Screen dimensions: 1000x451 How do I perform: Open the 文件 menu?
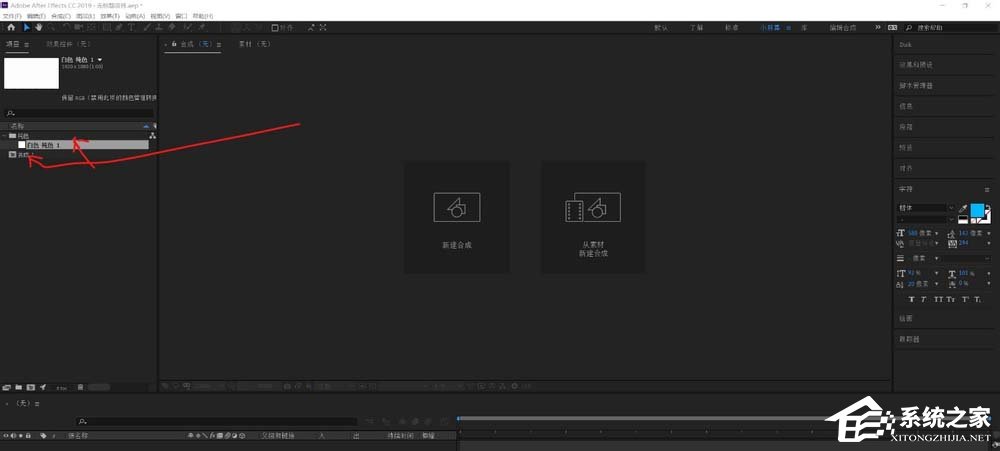click(12, 16)
